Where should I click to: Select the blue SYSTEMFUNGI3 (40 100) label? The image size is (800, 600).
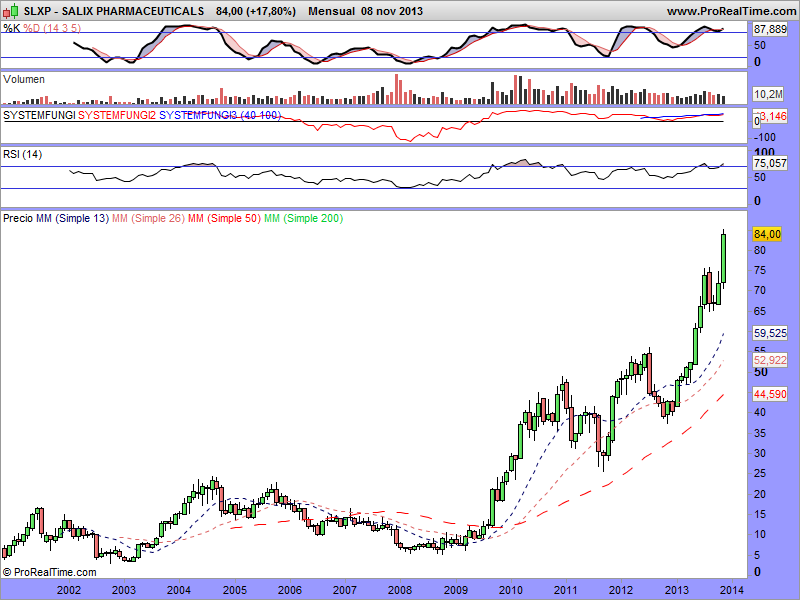[x=220, y=115]
